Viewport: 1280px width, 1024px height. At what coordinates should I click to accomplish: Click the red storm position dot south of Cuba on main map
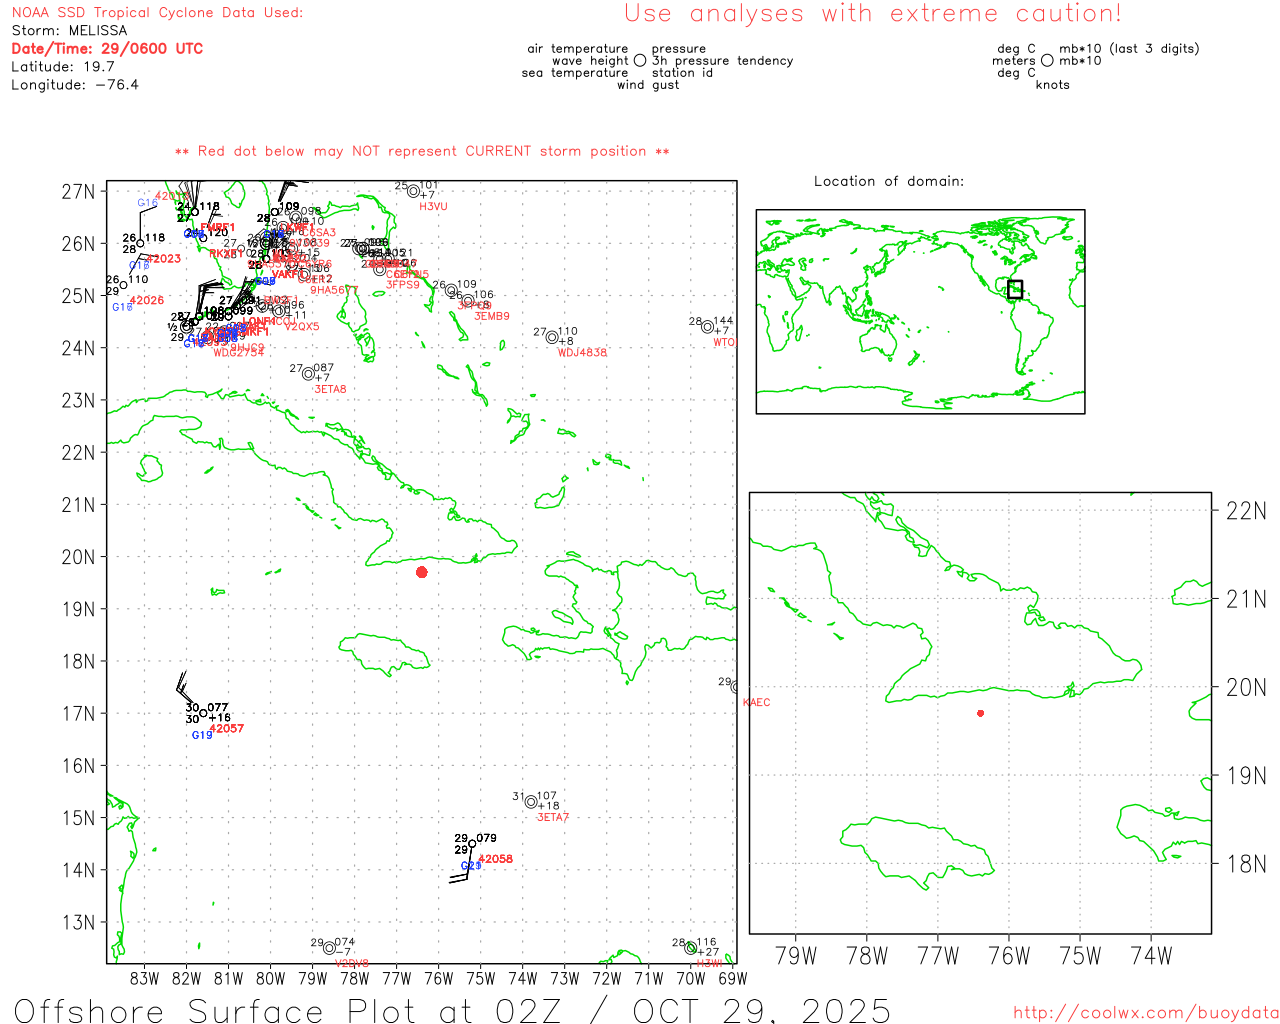422,572
